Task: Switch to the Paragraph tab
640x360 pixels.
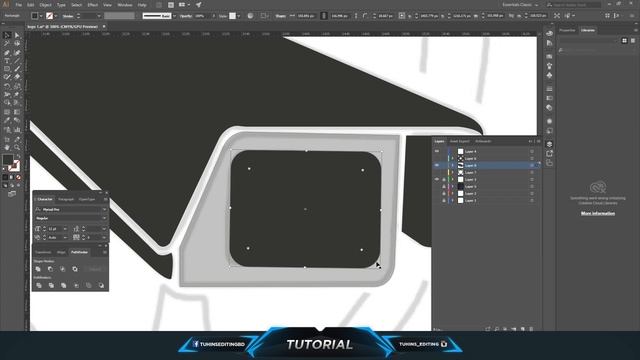Action: tap(66, 199)
